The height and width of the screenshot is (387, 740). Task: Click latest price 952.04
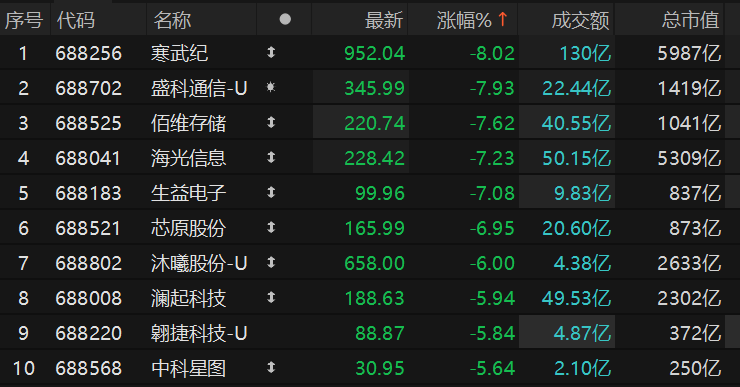(x=375, y=53)
